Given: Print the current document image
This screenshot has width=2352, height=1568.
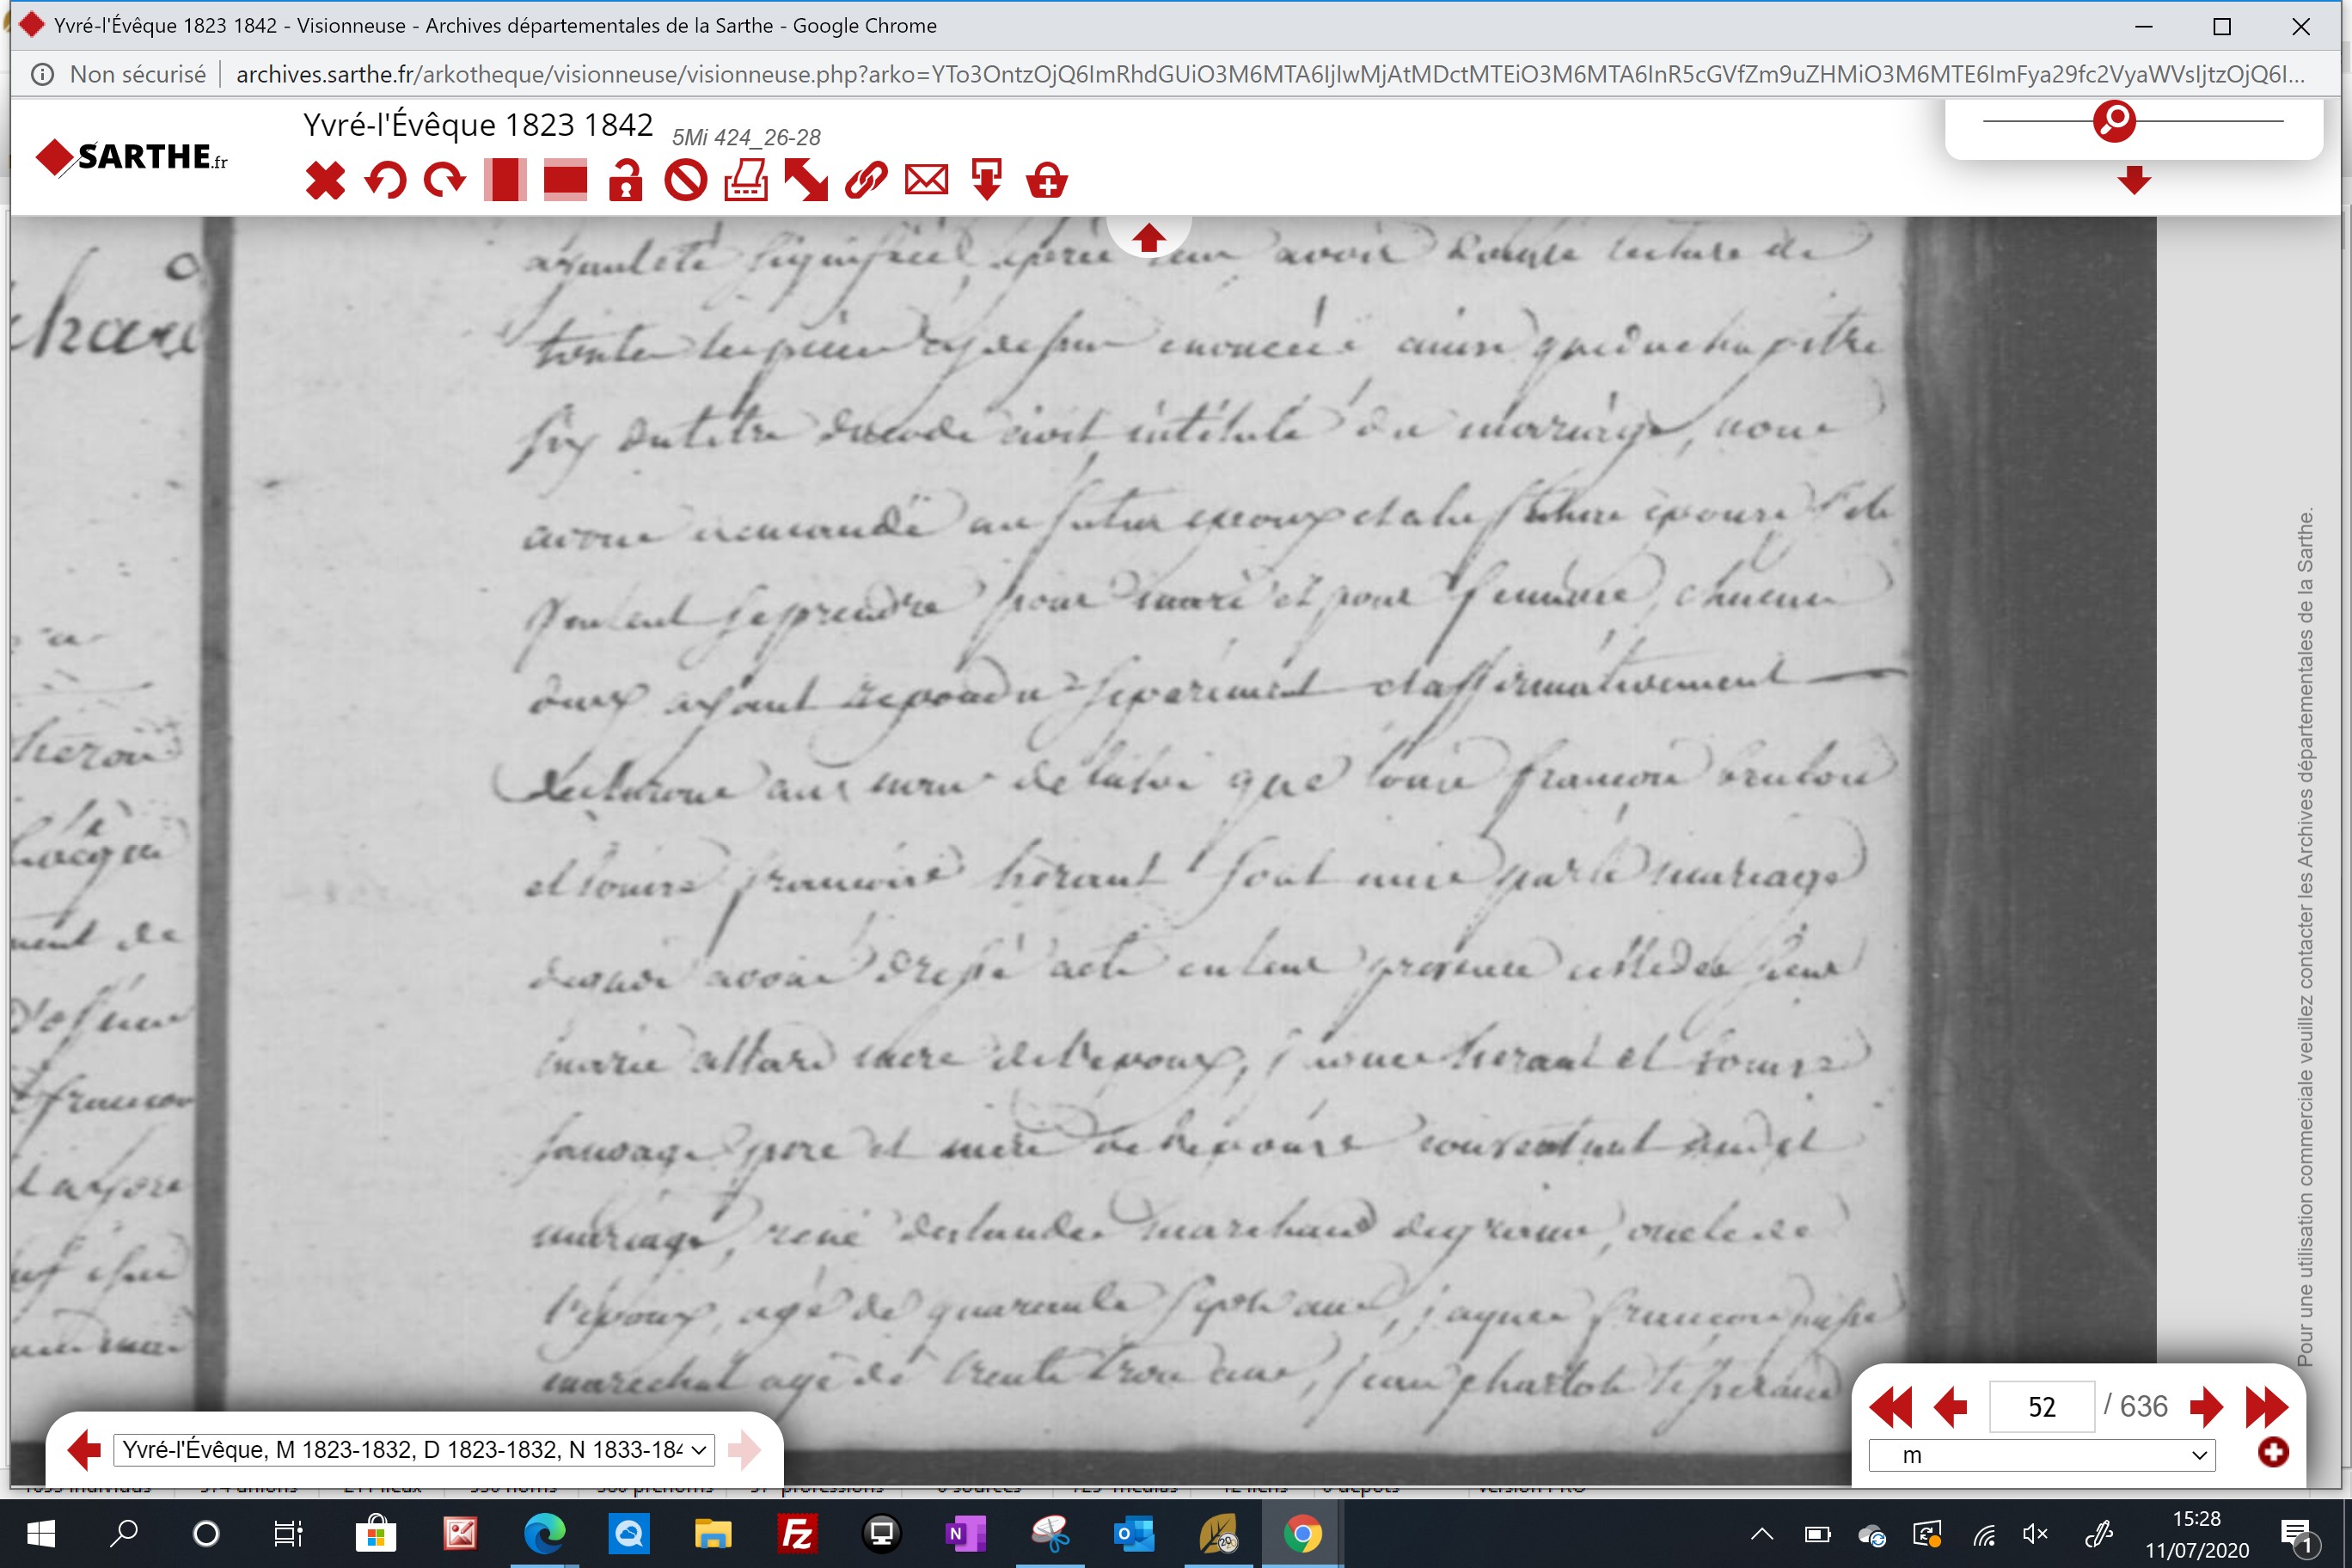Looking at the screenshot, I should click(746, 181).
